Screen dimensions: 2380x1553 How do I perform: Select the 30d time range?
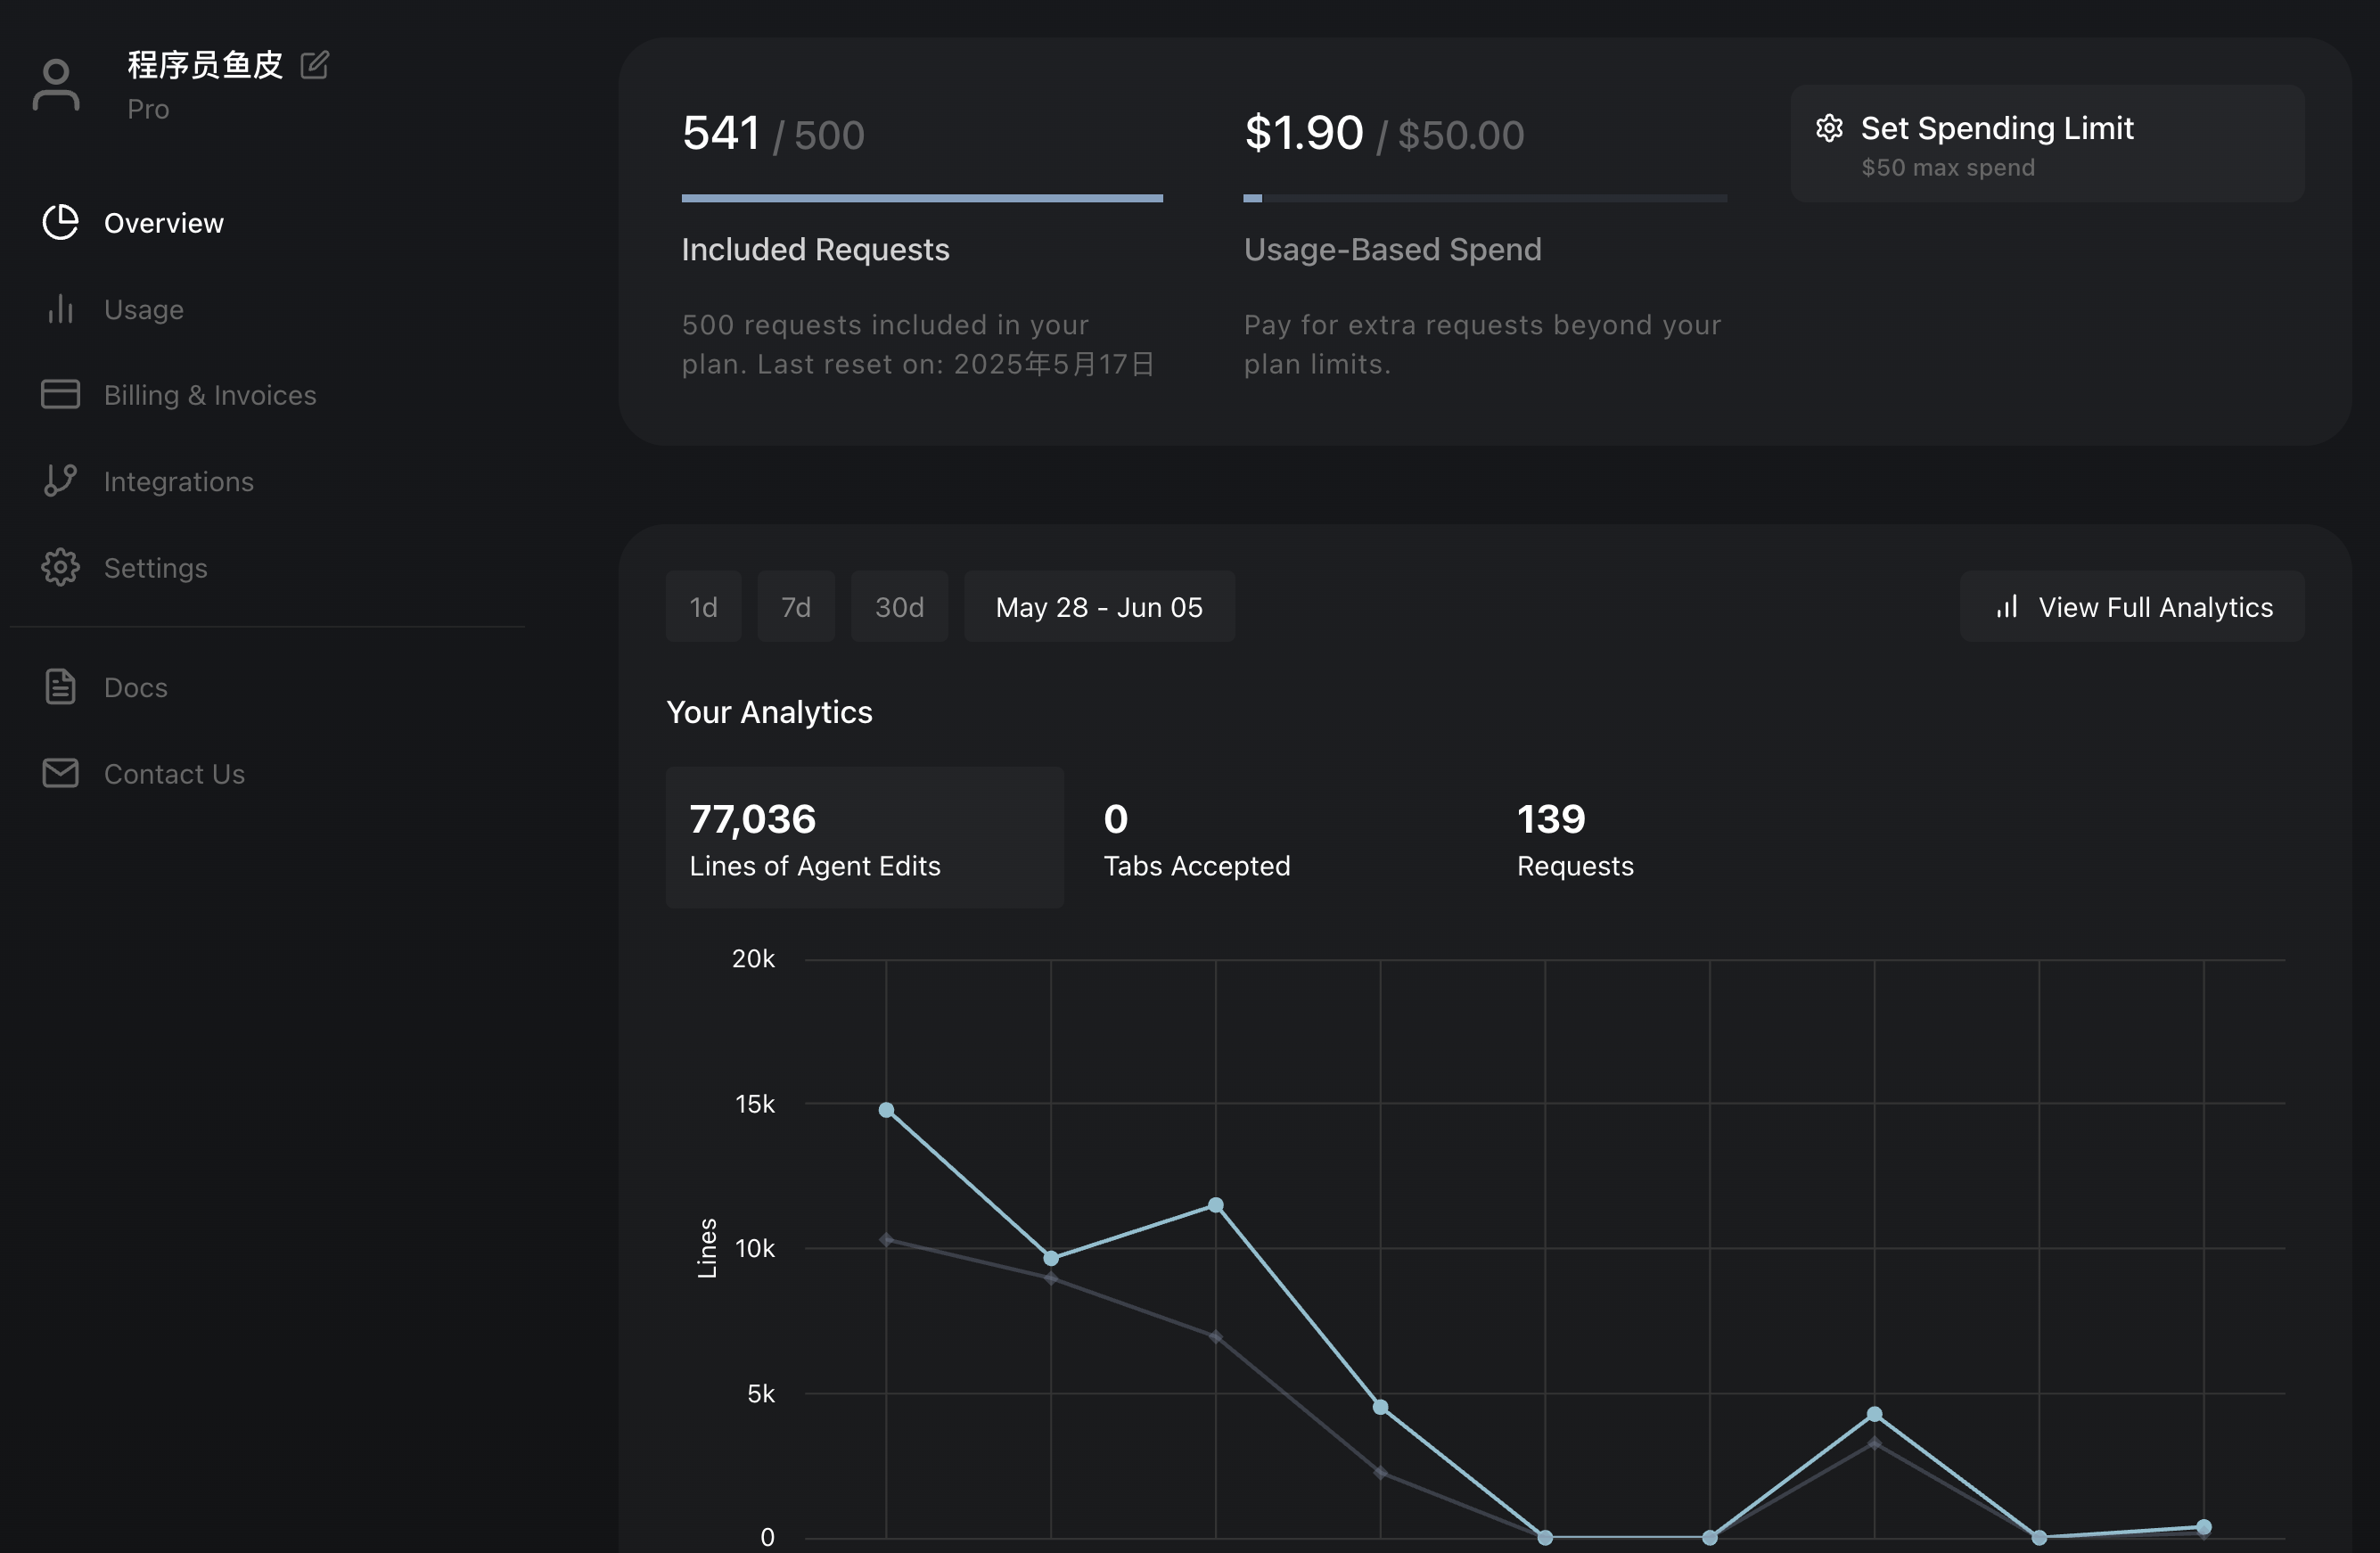899,607
